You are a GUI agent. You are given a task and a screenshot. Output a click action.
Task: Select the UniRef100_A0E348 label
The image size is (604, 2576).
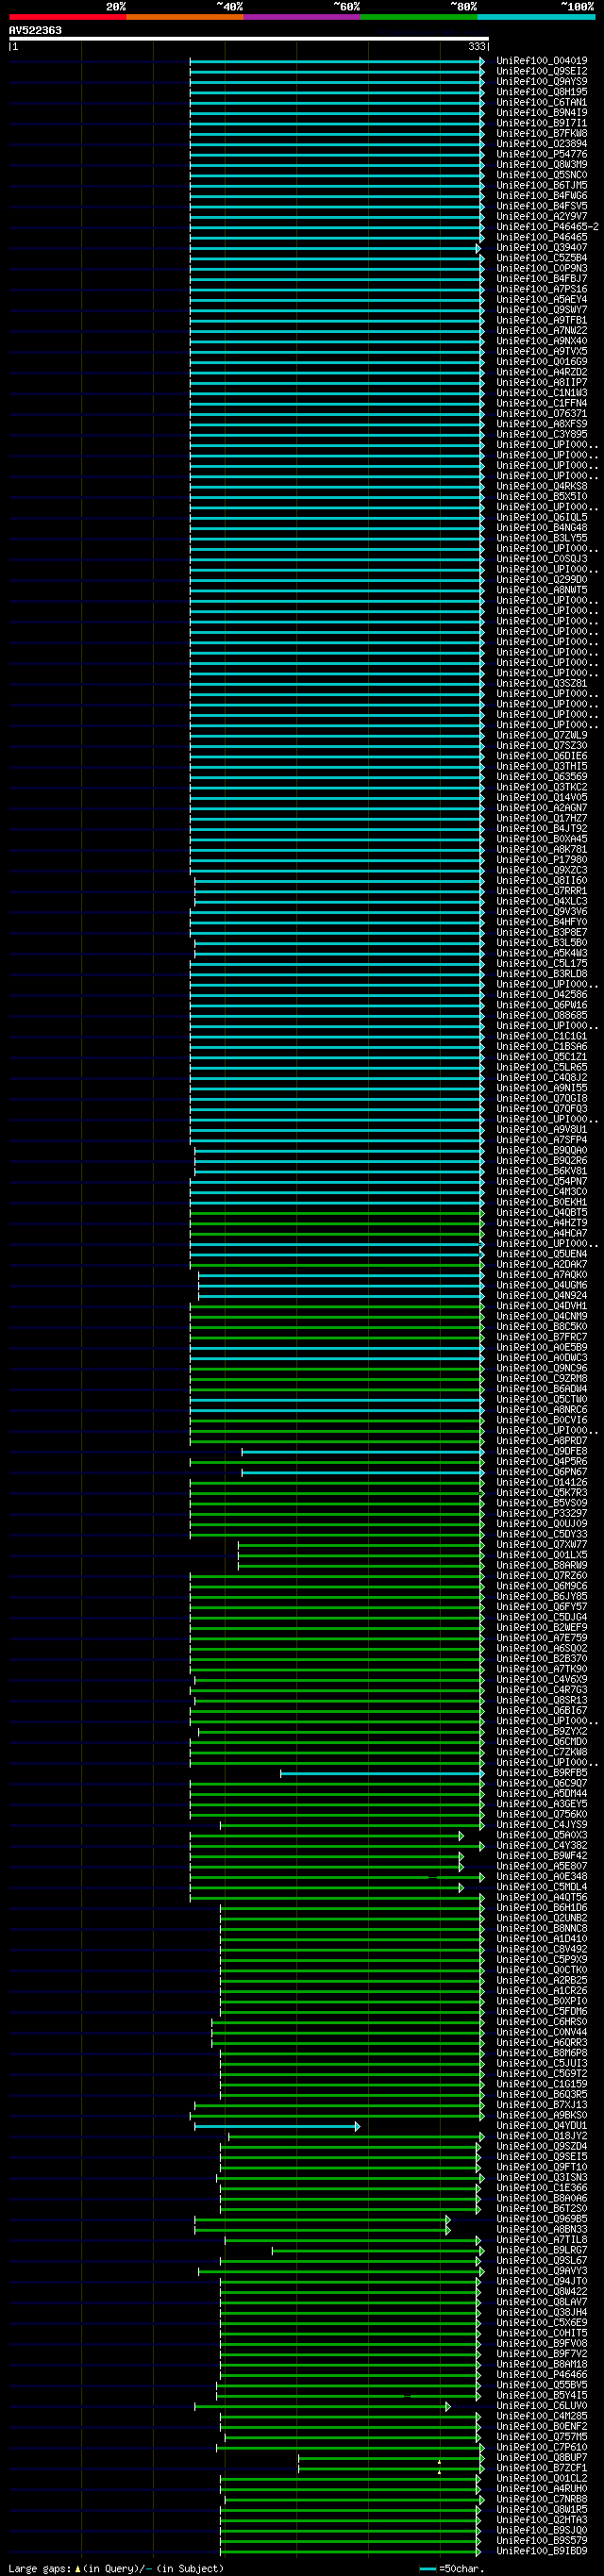click(x=542, y=1877)
